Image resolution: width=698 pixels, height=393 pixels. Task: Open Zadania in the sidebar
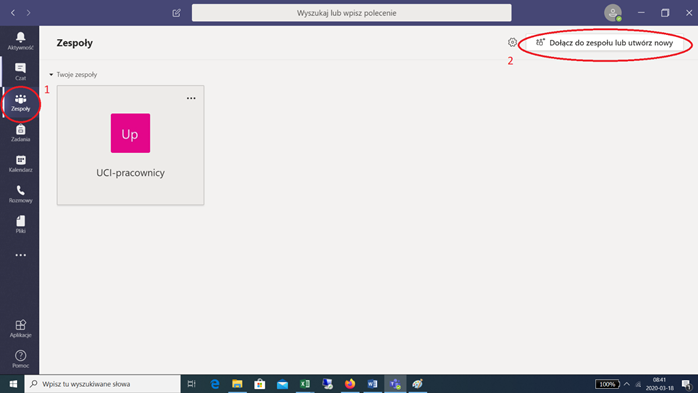point(20,133)
